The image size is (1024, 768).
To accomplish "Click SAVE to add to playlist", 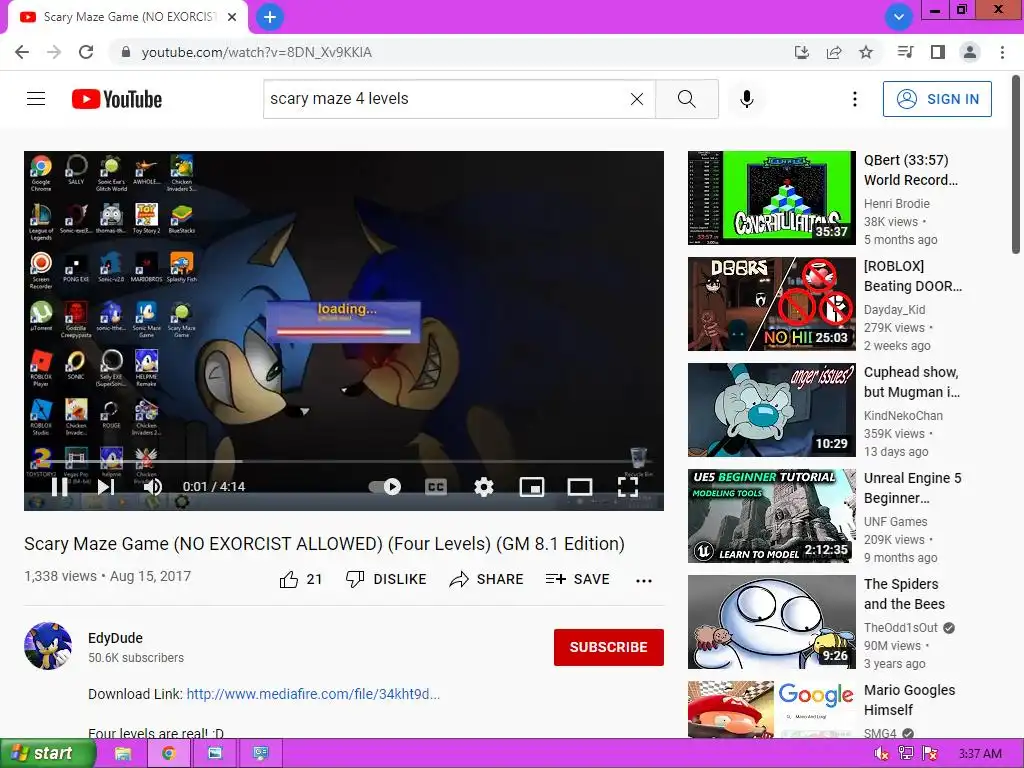I will 578,579.
